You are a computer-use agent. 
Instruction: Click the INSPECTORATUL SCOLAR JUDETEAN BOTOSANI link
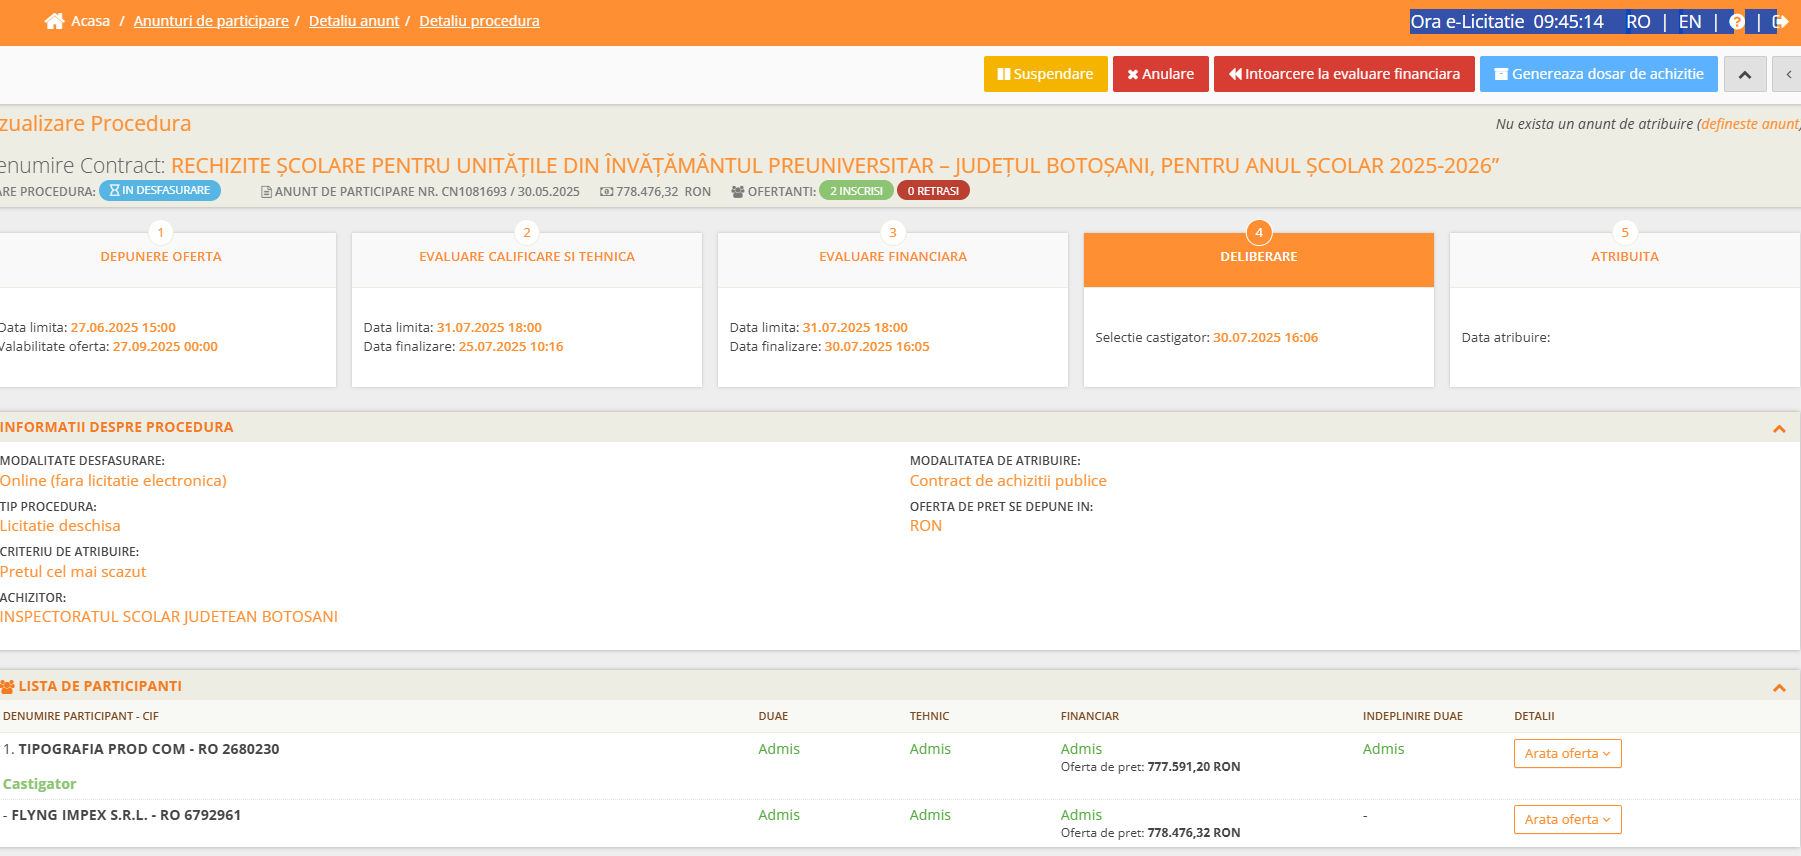tap(169, 617)
